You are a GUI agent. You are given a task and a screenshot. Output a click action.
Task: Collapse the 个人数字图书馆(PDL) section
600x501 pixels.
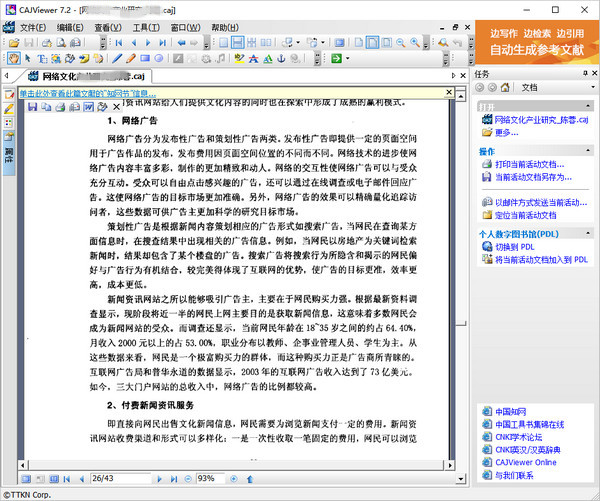click(588, 233)
